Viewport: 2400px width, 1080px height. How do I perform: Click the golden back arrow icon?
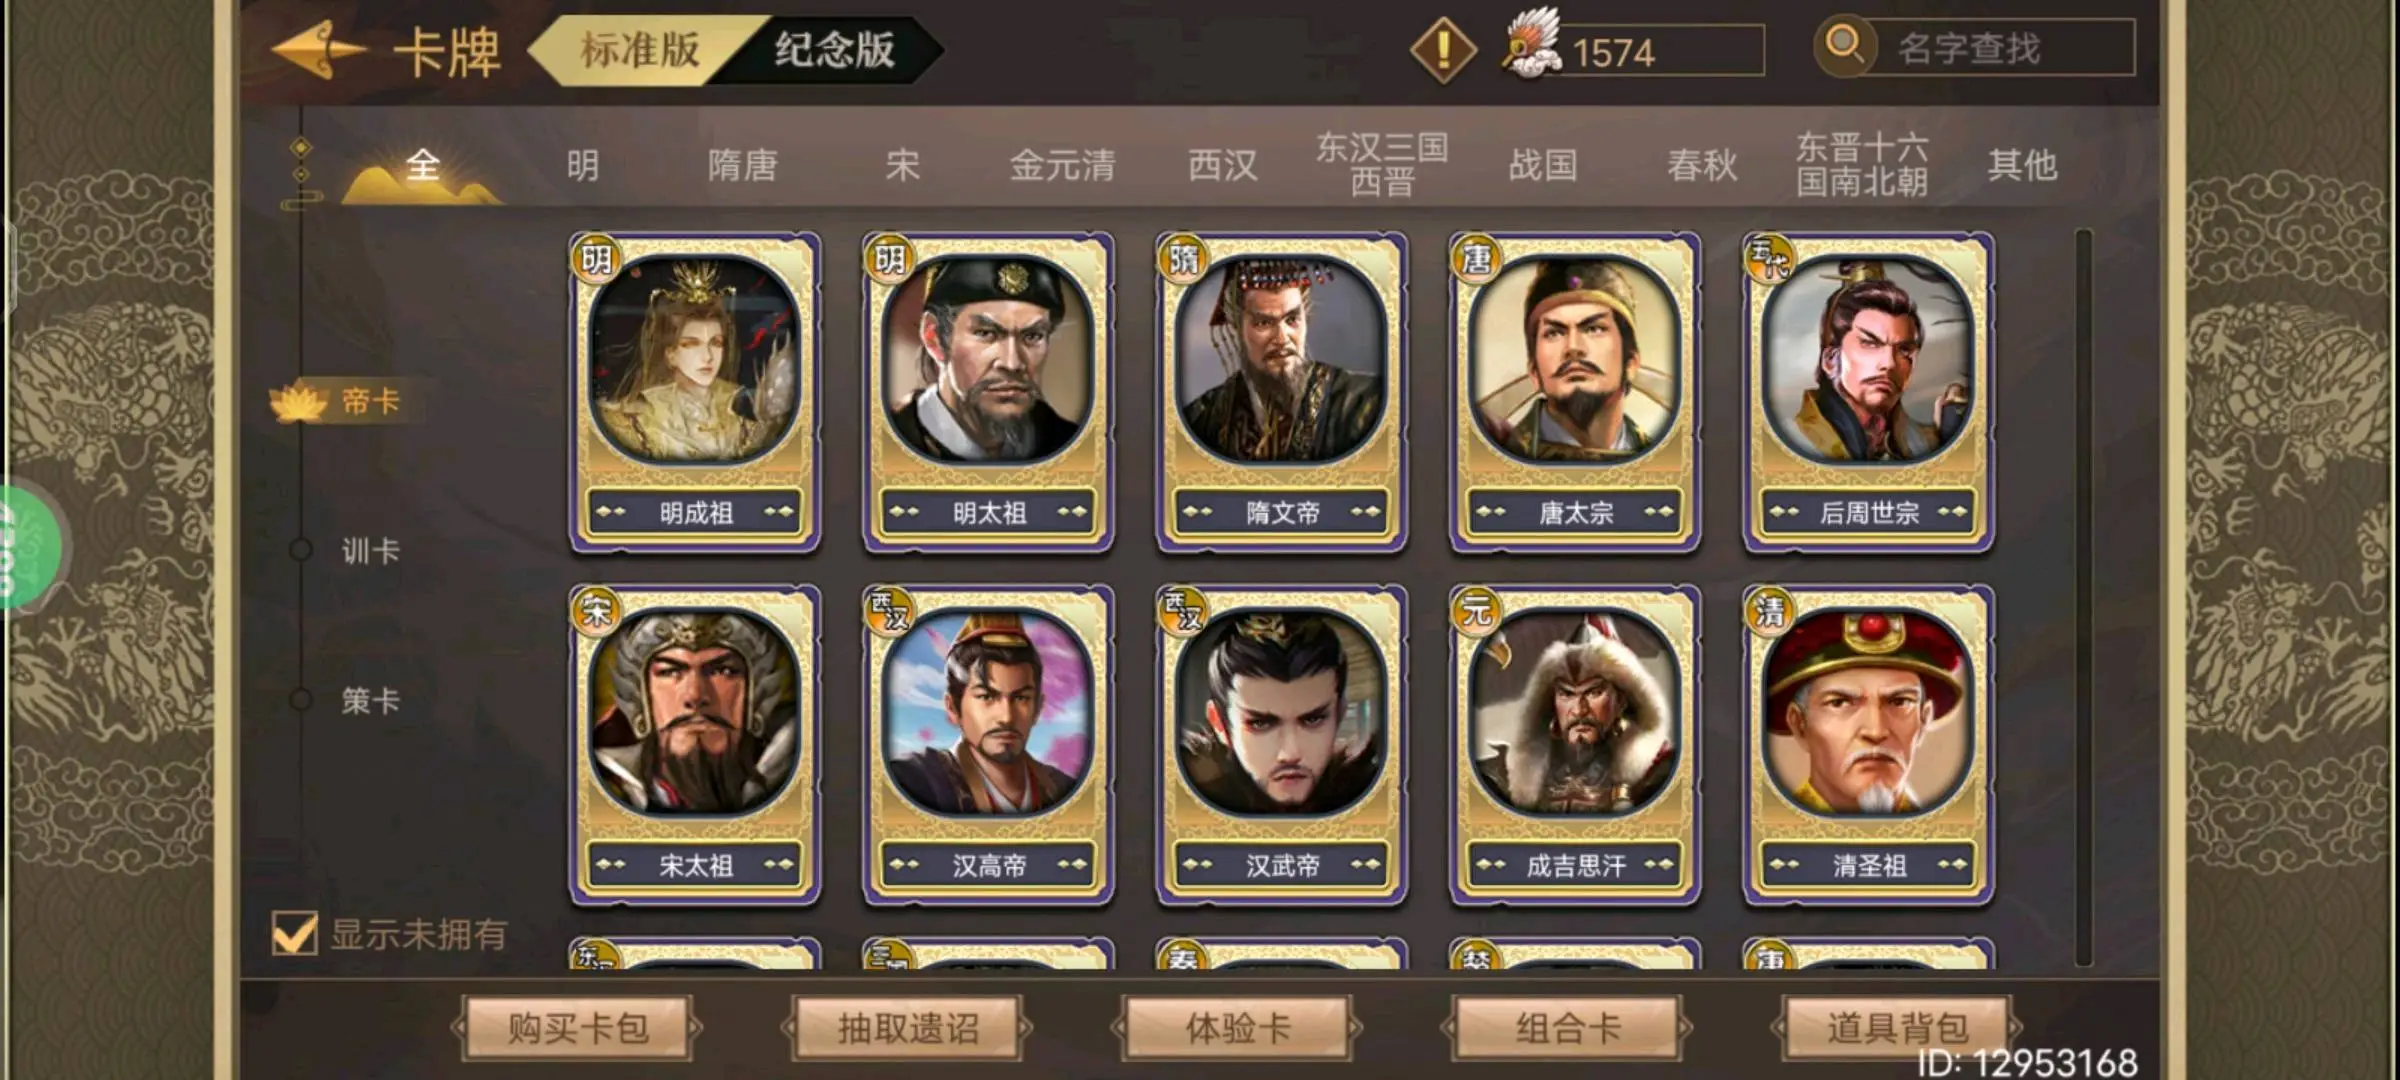point(318,49)
